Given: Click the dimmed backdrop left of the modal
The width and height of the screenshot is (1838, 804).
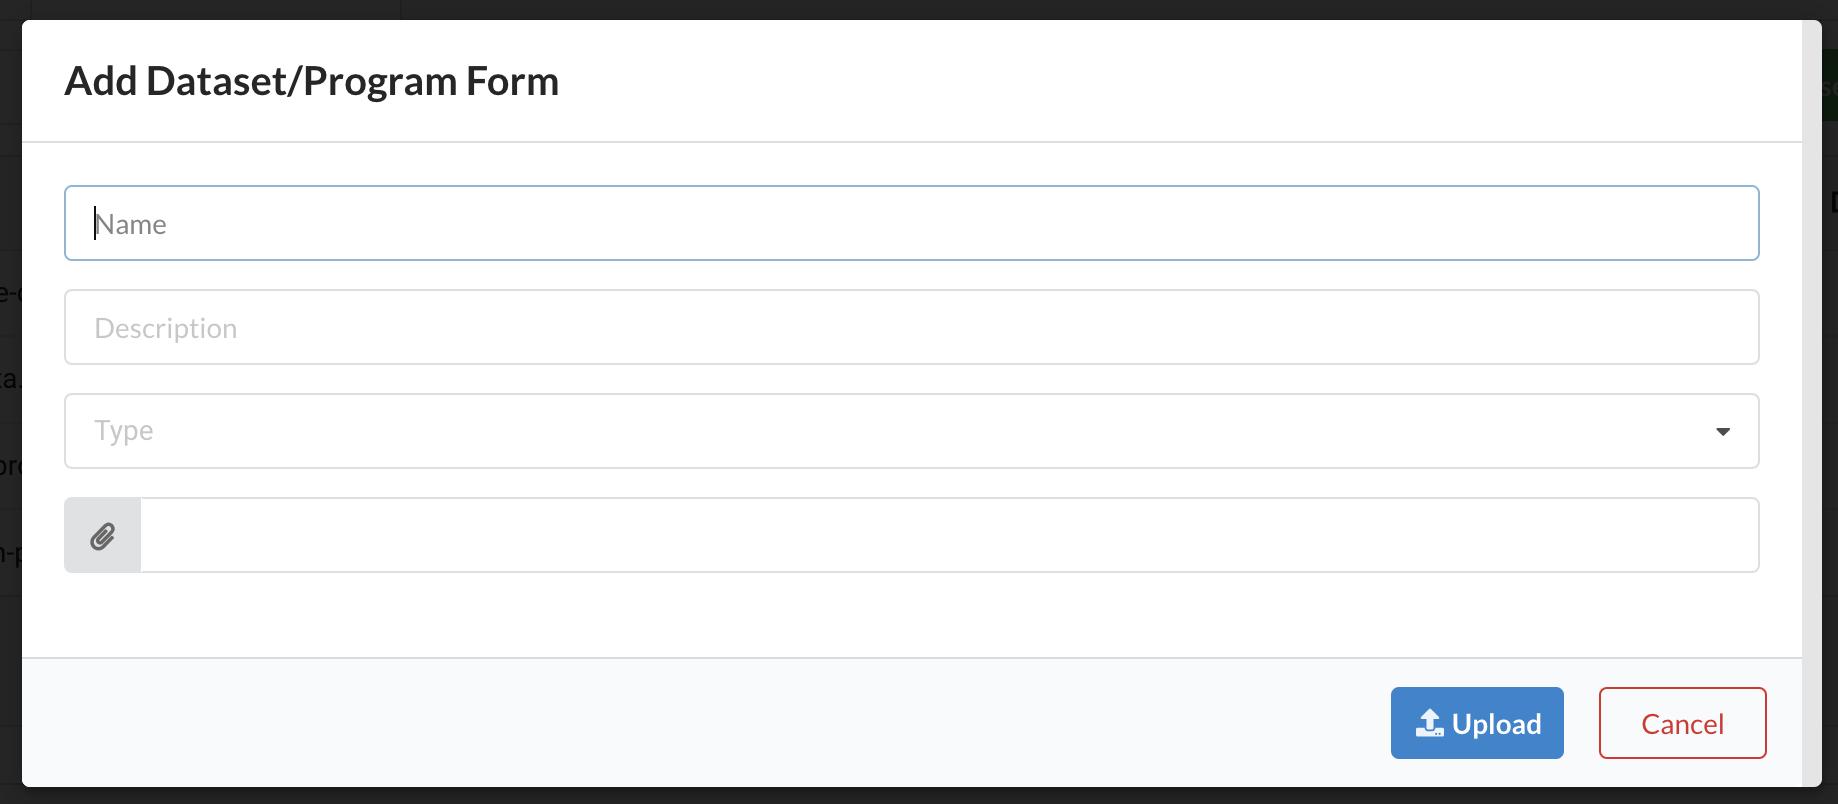Looking at the screenshot, I should pos(10,400).
